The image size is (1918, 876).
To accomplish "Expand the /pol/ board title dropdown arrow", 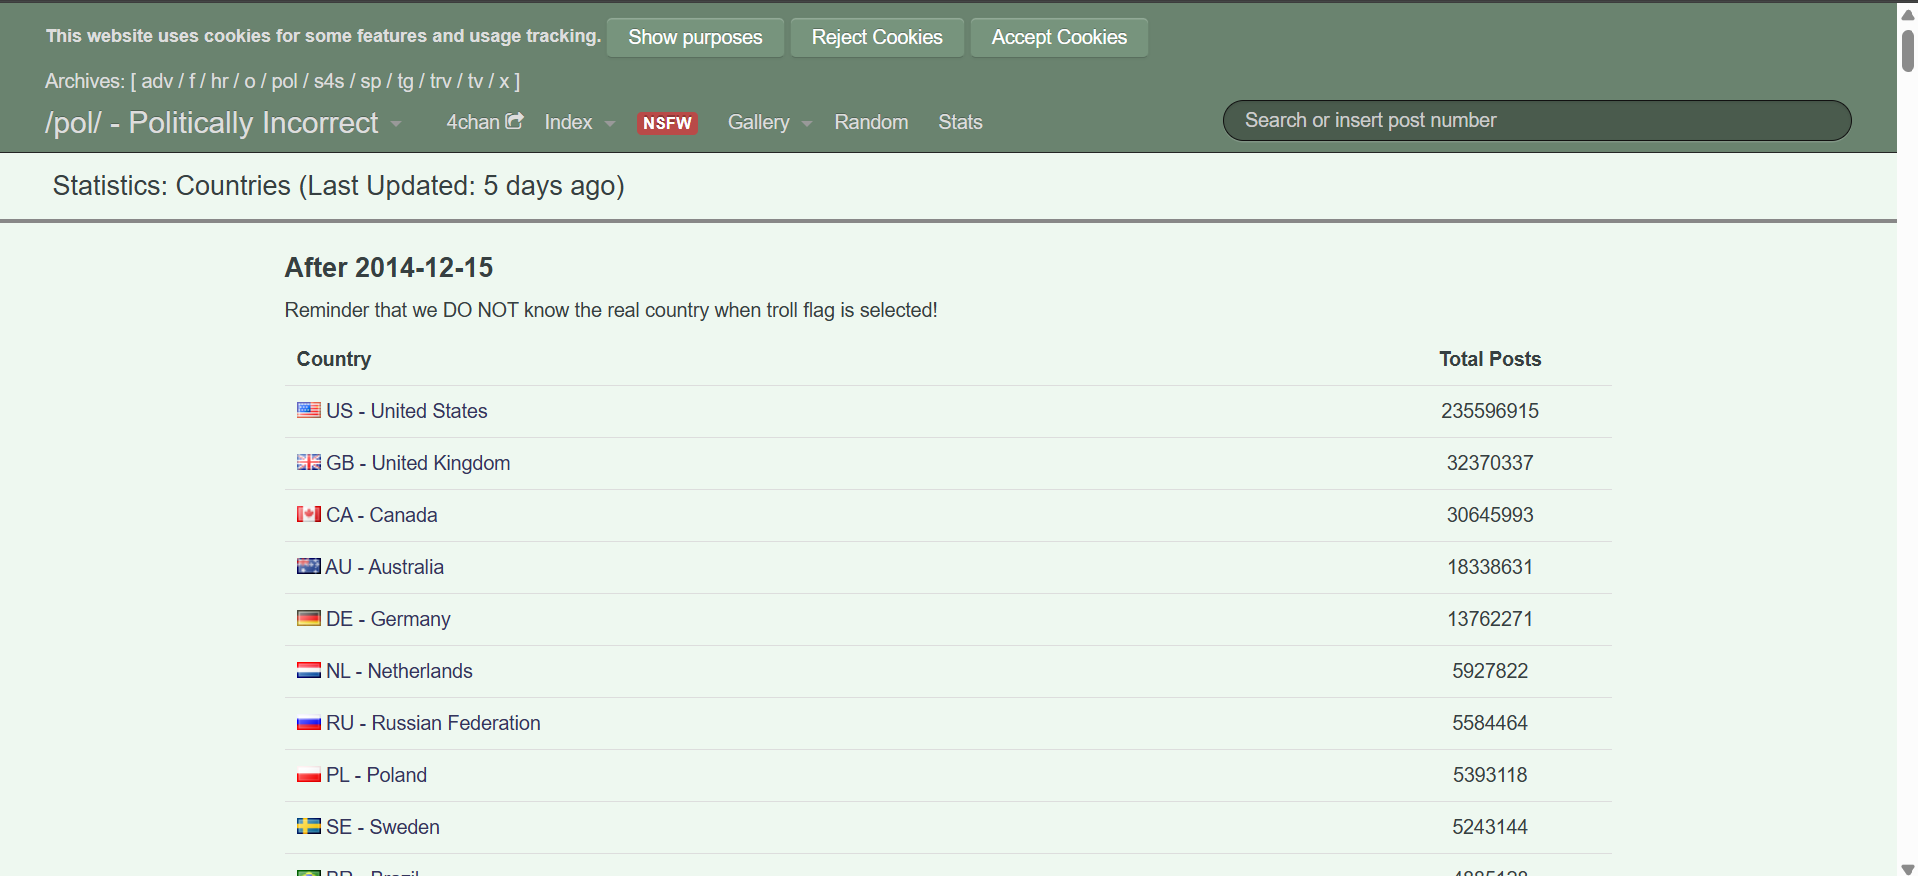I will tap(396, 124).
